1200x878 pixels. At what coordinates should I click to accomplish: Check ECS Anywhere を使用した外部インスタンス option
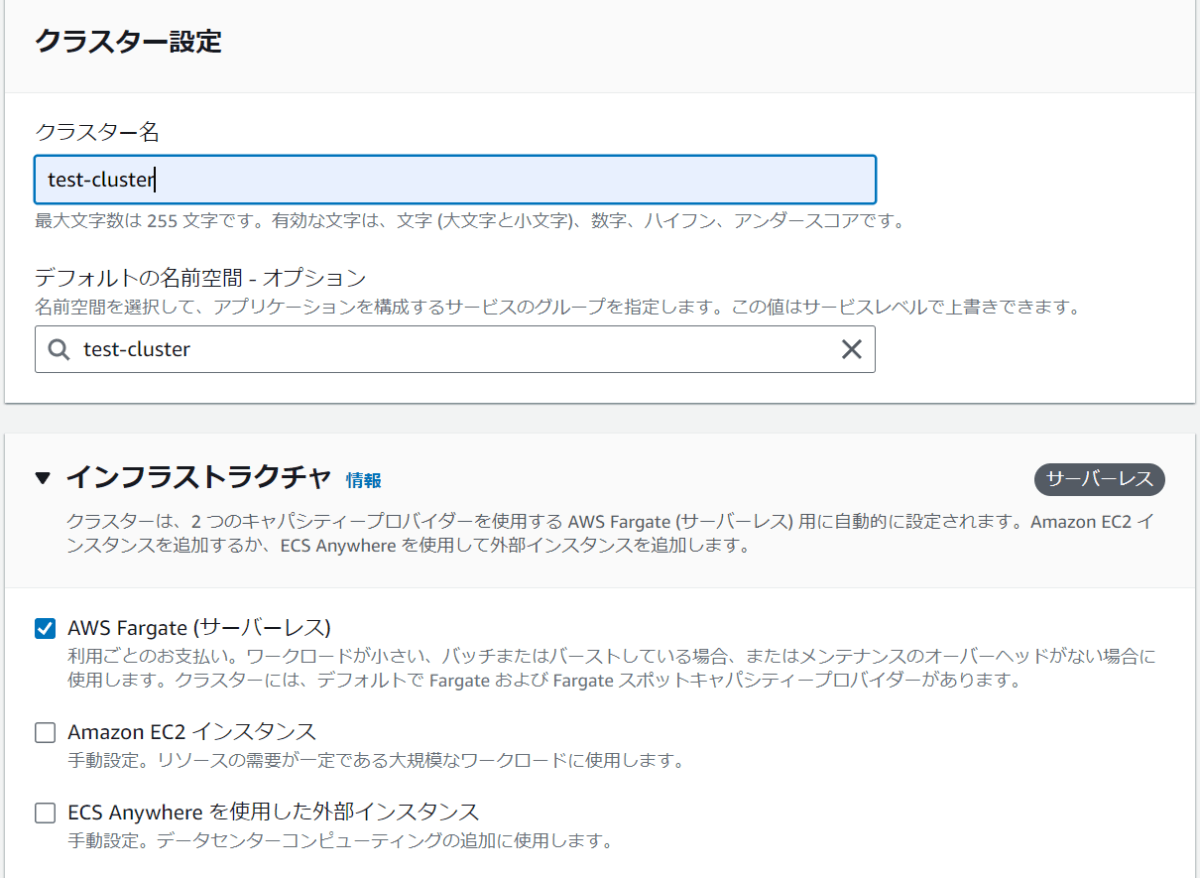pyautogui.click(x=45, y=812)
